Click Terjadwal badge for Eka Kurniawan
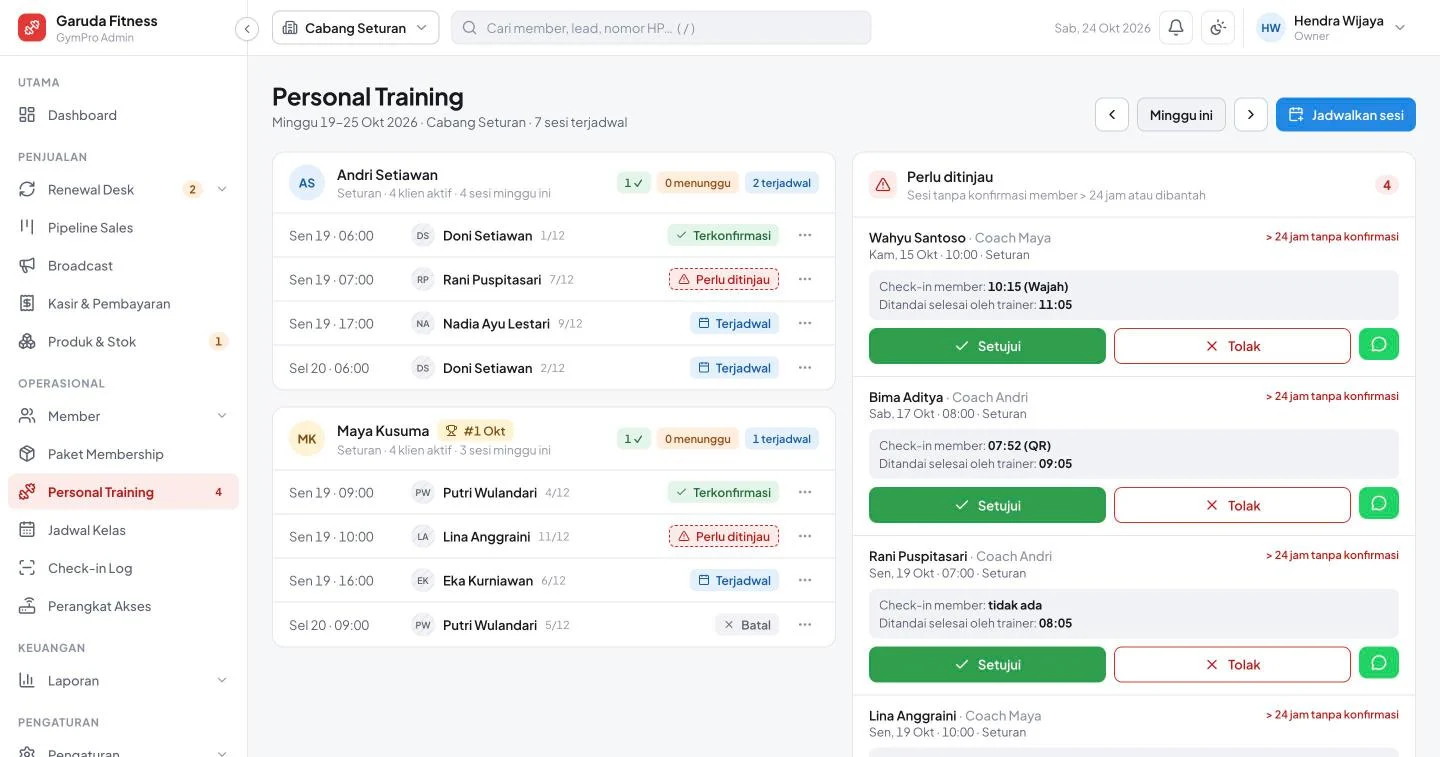This screenshot has width=1440, height=757. 734,580
